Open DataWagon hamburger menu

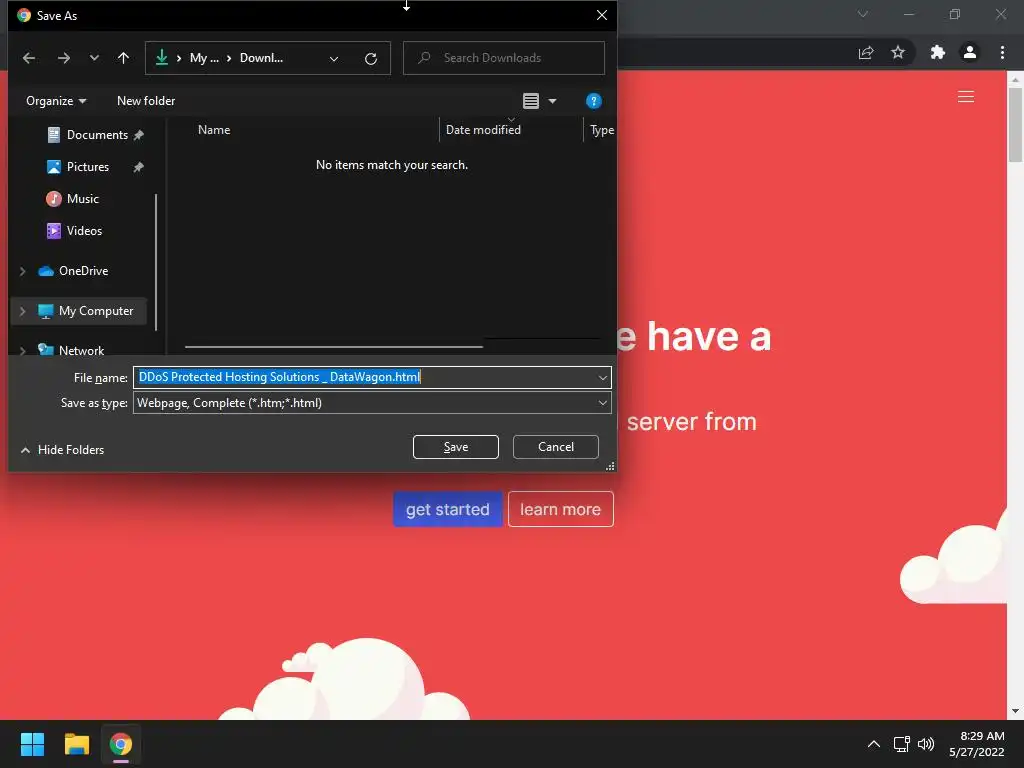point(966,97)
